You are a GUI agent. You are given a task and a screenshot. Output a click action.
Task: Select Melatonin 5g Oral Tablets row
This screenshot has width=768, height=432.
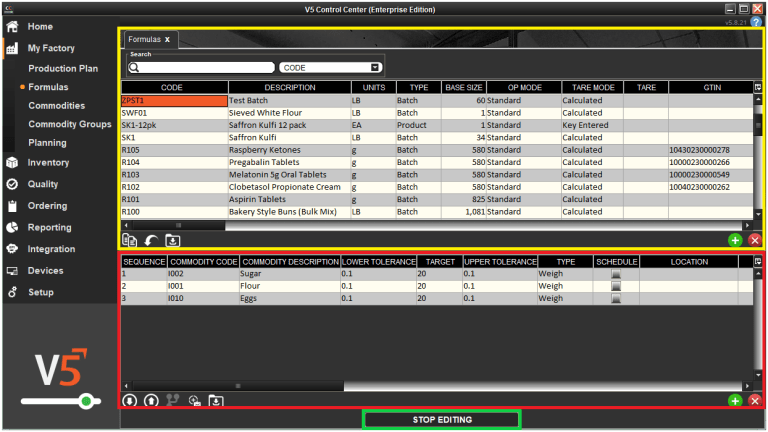(437, 175)
